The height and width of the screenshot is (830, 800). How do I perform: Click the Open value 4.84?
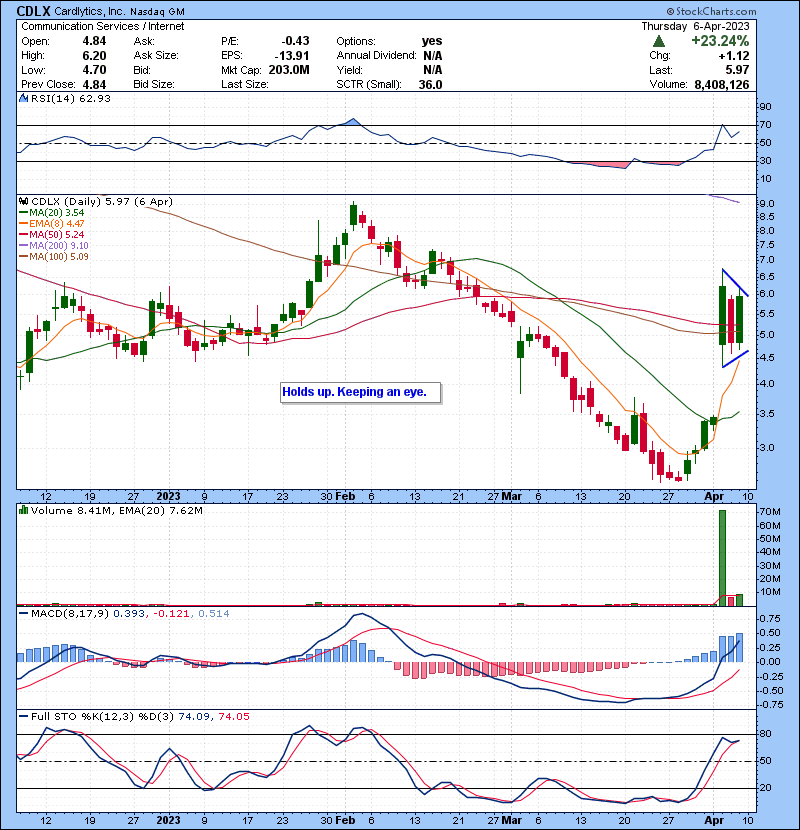point(94,41)
